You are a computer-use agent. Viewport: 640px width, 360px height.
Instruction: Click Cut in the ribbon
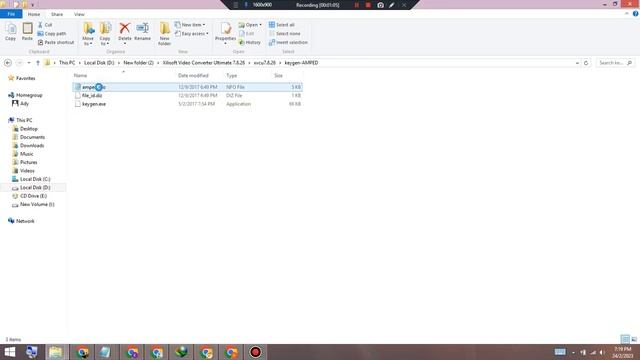(x=45, y=25)
